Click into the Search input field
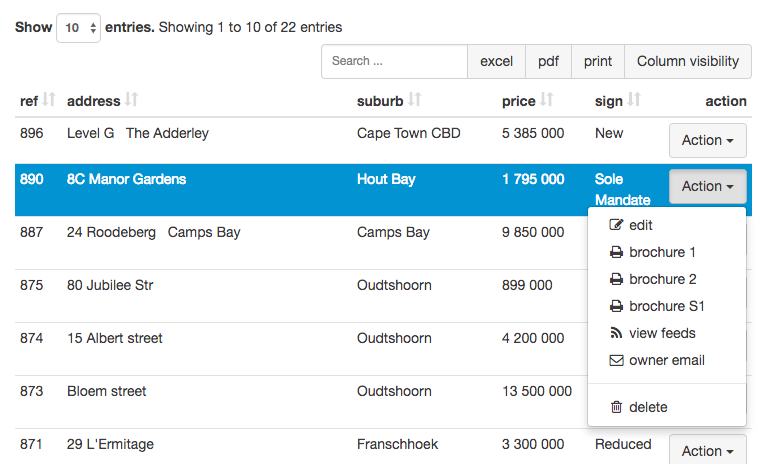Image resolution: width=763 pixels, height=464 pixels. (394, 62)
